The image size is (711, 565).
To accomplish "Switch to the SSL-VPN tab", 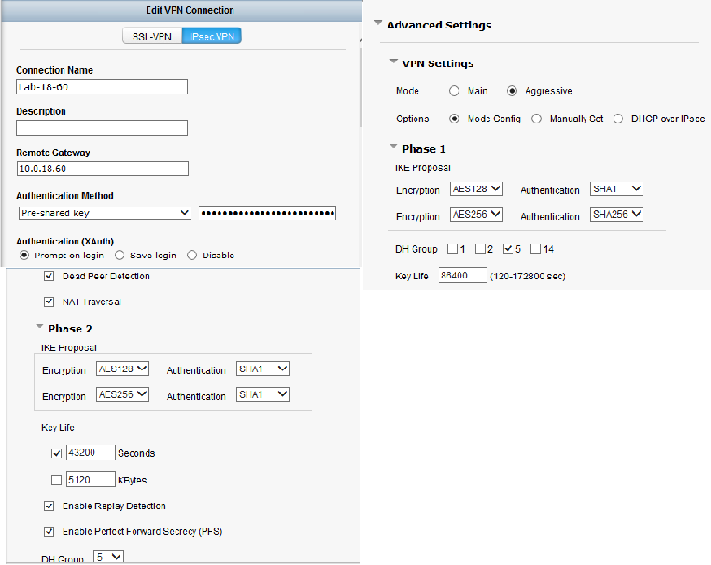I will (x=152, y=36).
